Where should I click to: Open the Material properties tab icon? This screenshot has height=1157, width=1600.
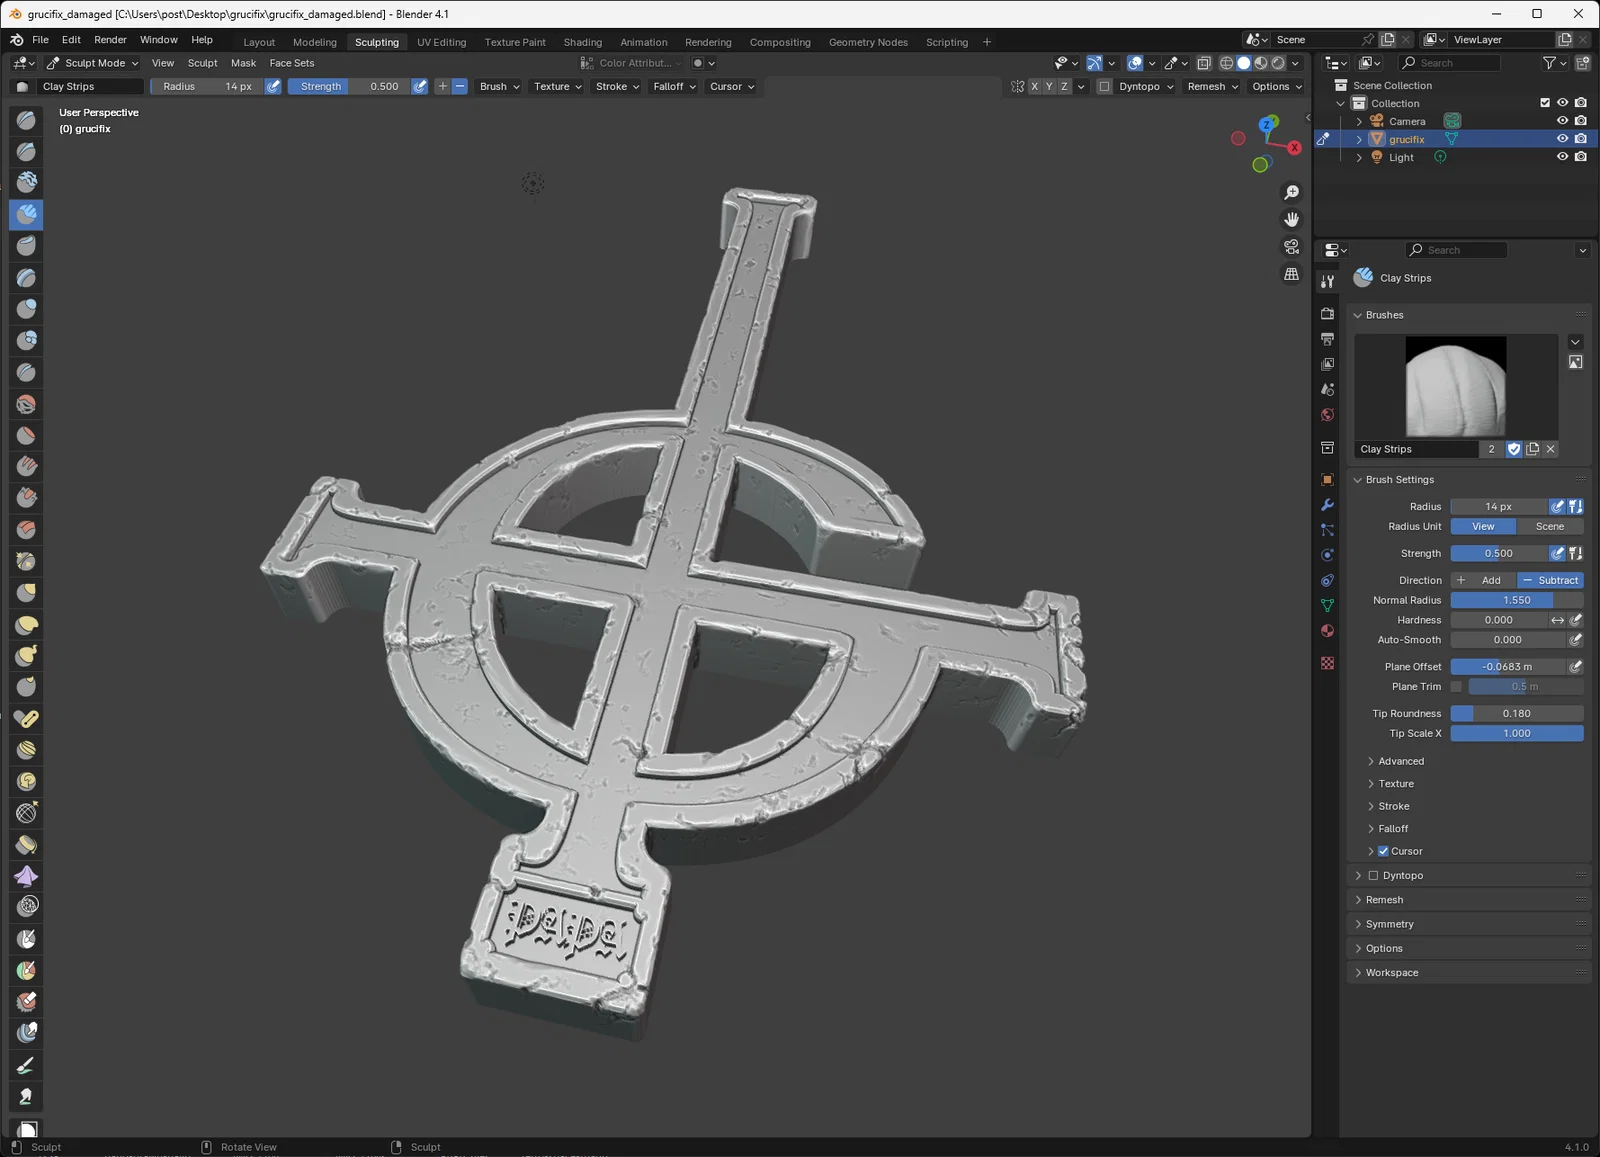pos(1327,631)
